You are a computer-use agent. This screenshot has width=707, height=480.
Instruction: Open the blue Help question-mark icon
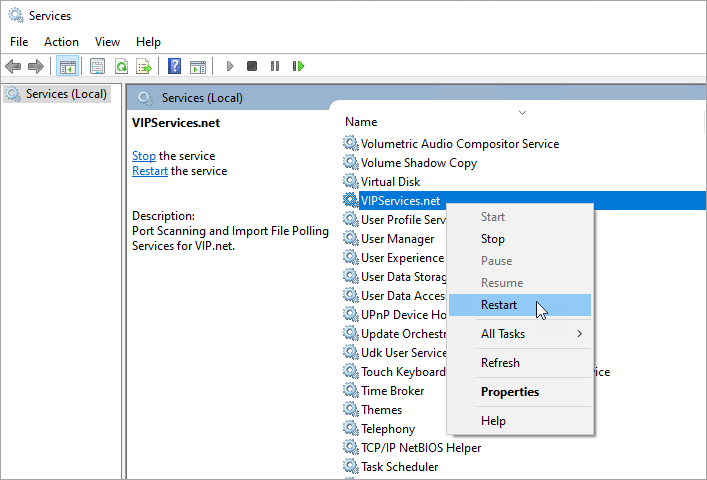coord(174,67)
